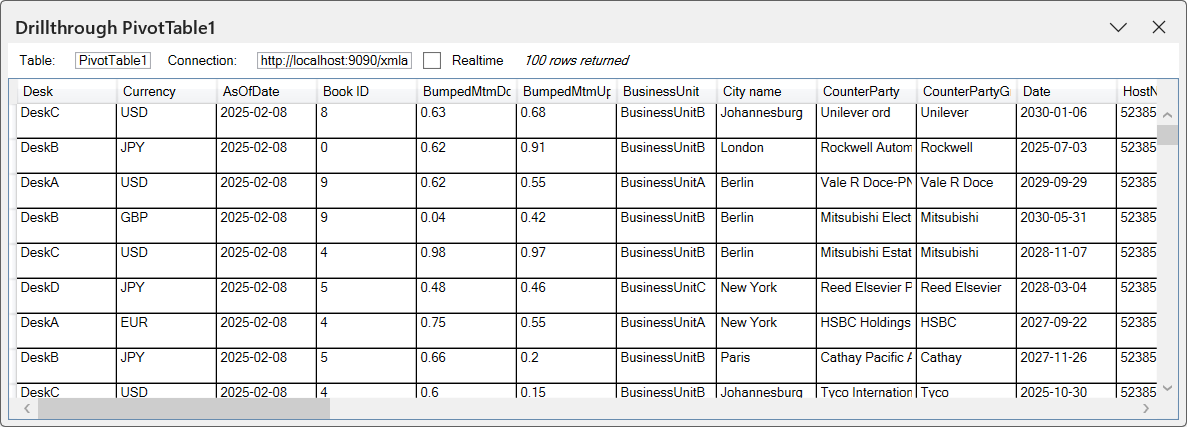
Task: Select the City name column header
Action: click(766, 91)
